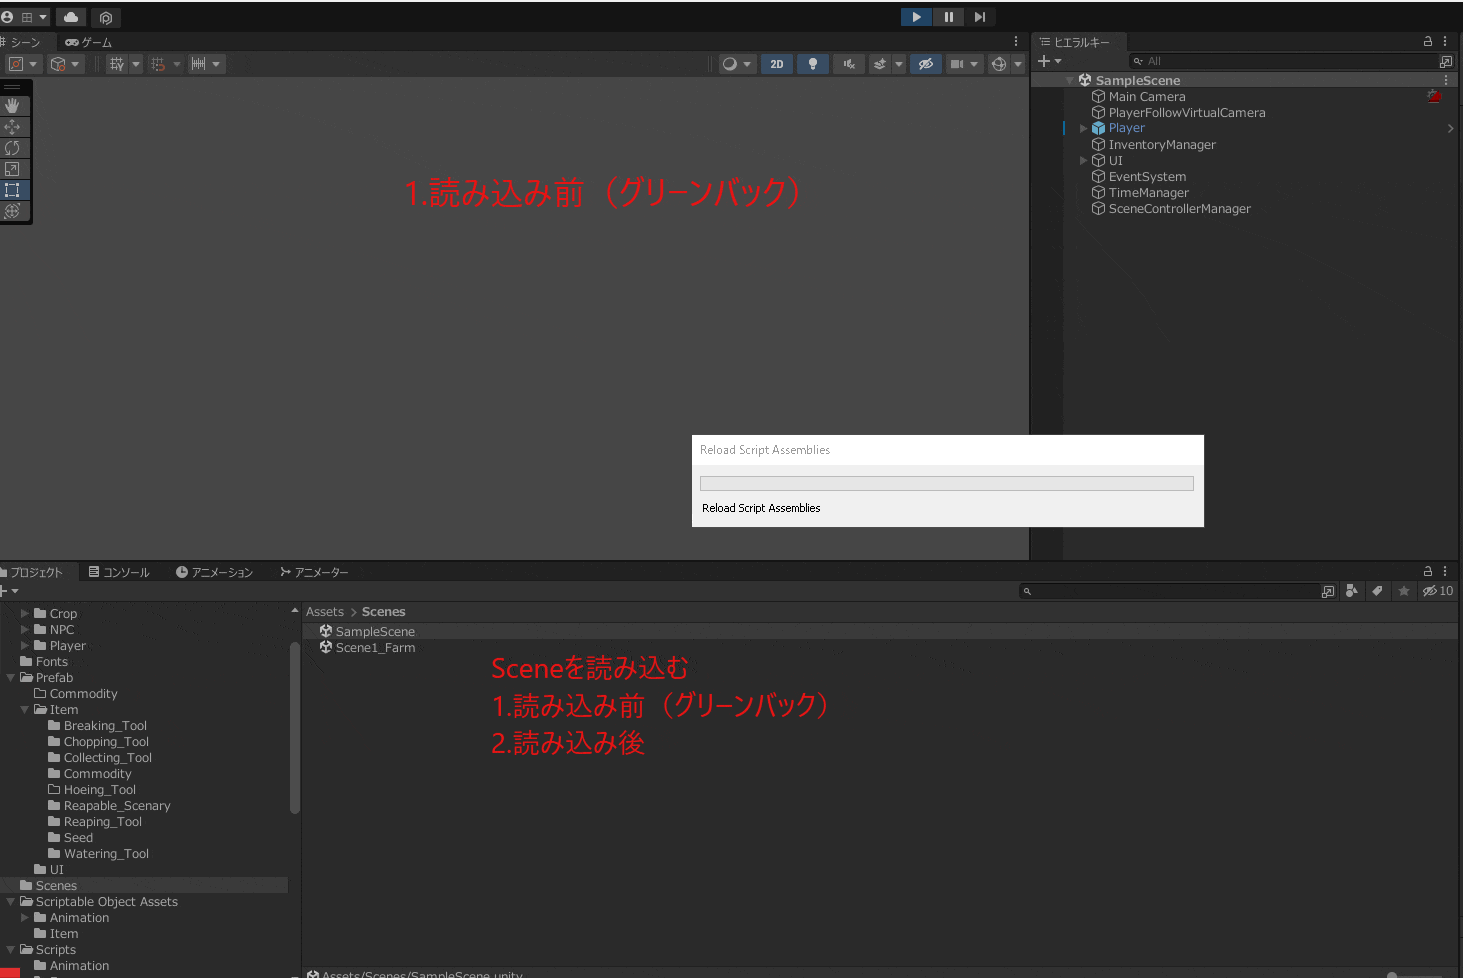Toggle scene effects layers button
1463x978 pixels.
(x=880, y=64)
